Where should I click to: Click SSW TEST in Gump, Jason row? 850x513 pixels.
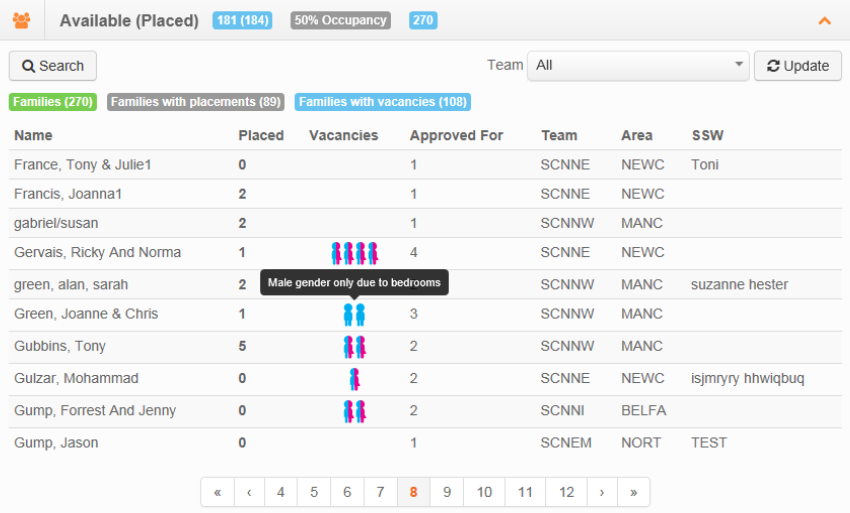point(709,443)
